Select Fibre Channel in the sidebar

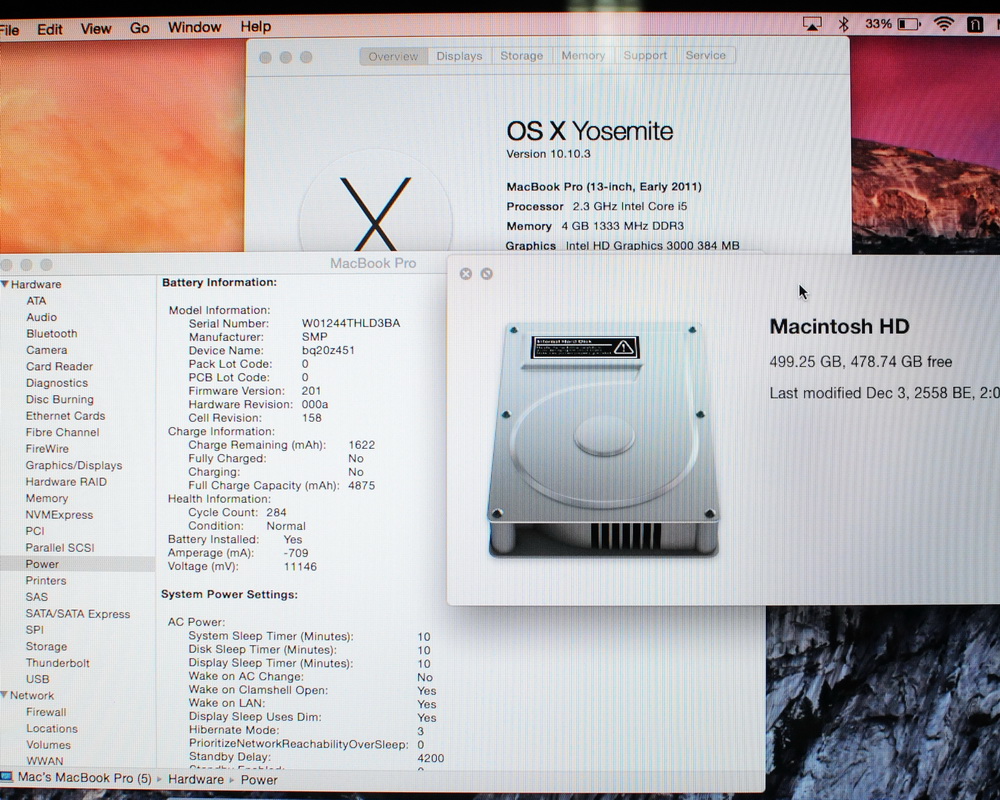[x=62, y=433]
